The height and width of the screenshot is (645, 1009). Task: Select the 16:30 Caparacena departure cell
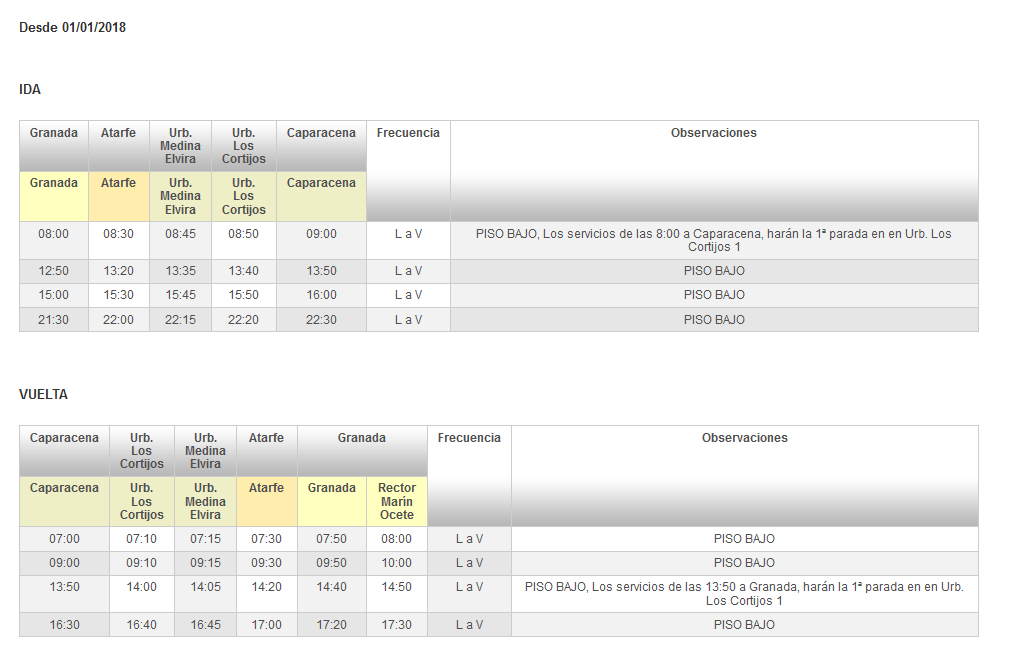click(x=64, y=625)
